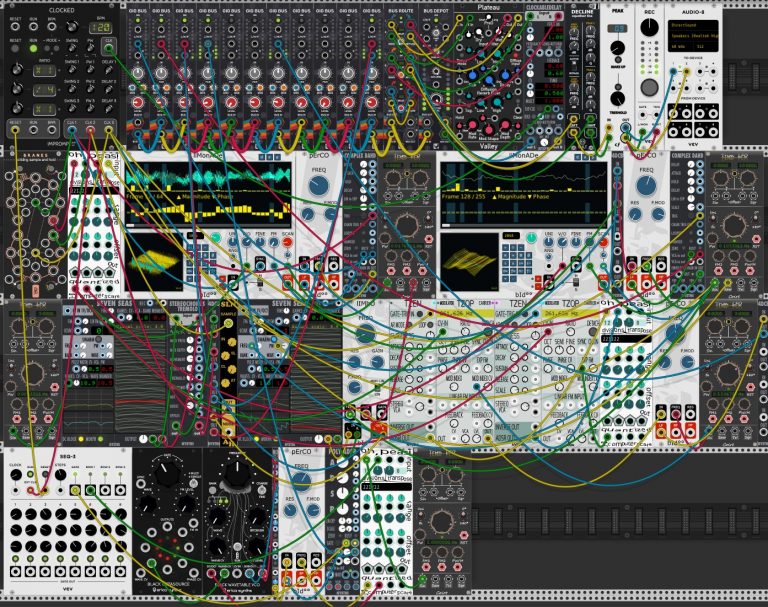Viewport: 768px width, 607px height.
Task: Click the /4 ratio display on Clocked
Action: click(x=44, y=90)
